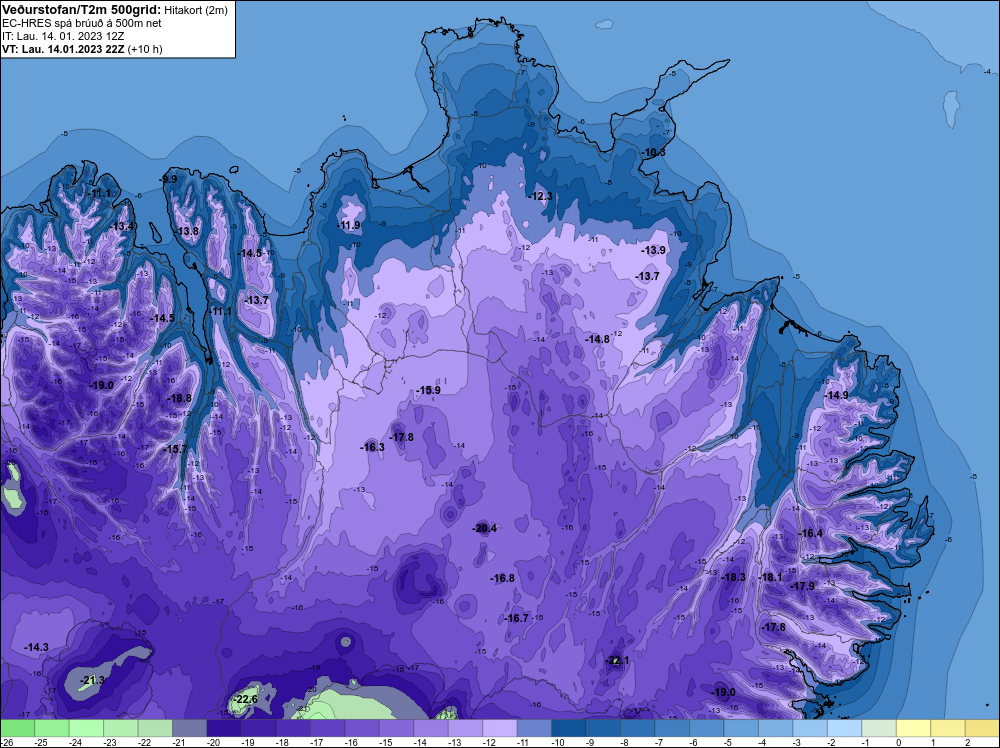Select the legend swatch labeled -17

[x=327, y=728]
